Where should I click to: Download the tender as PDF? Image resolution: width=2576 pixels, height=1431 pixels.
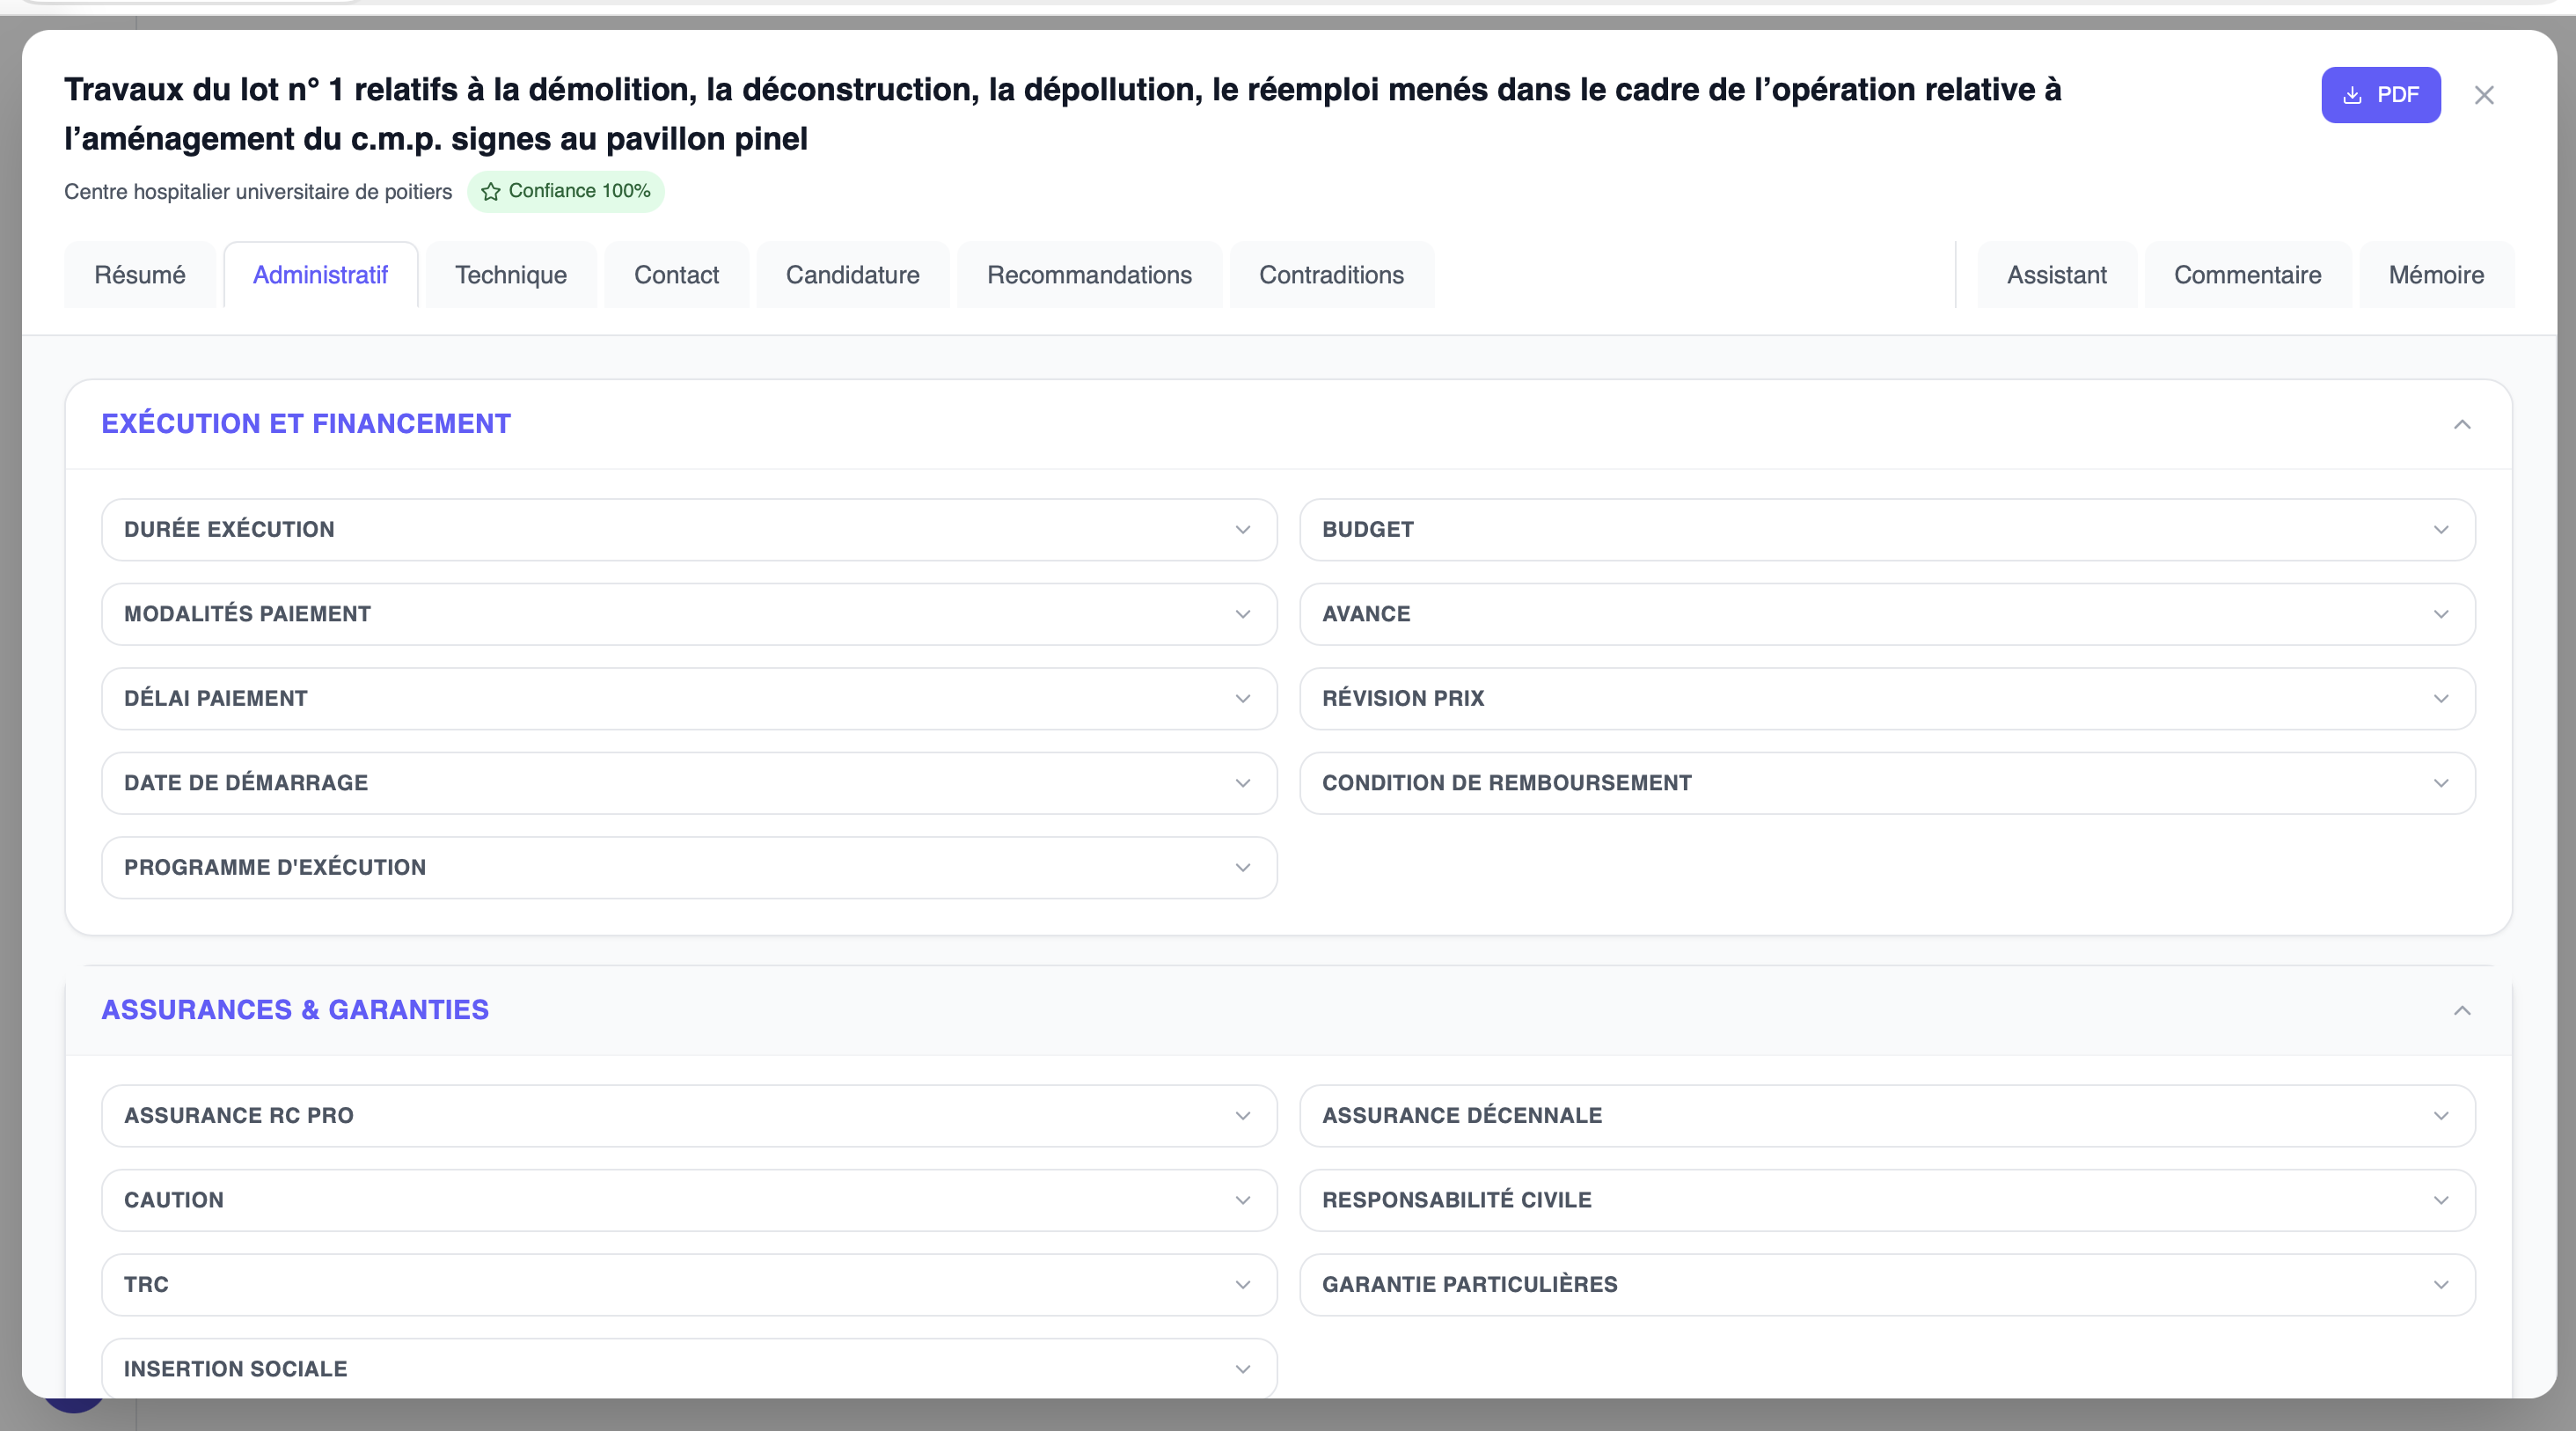pyautogui.click(x=2380, y=95)
